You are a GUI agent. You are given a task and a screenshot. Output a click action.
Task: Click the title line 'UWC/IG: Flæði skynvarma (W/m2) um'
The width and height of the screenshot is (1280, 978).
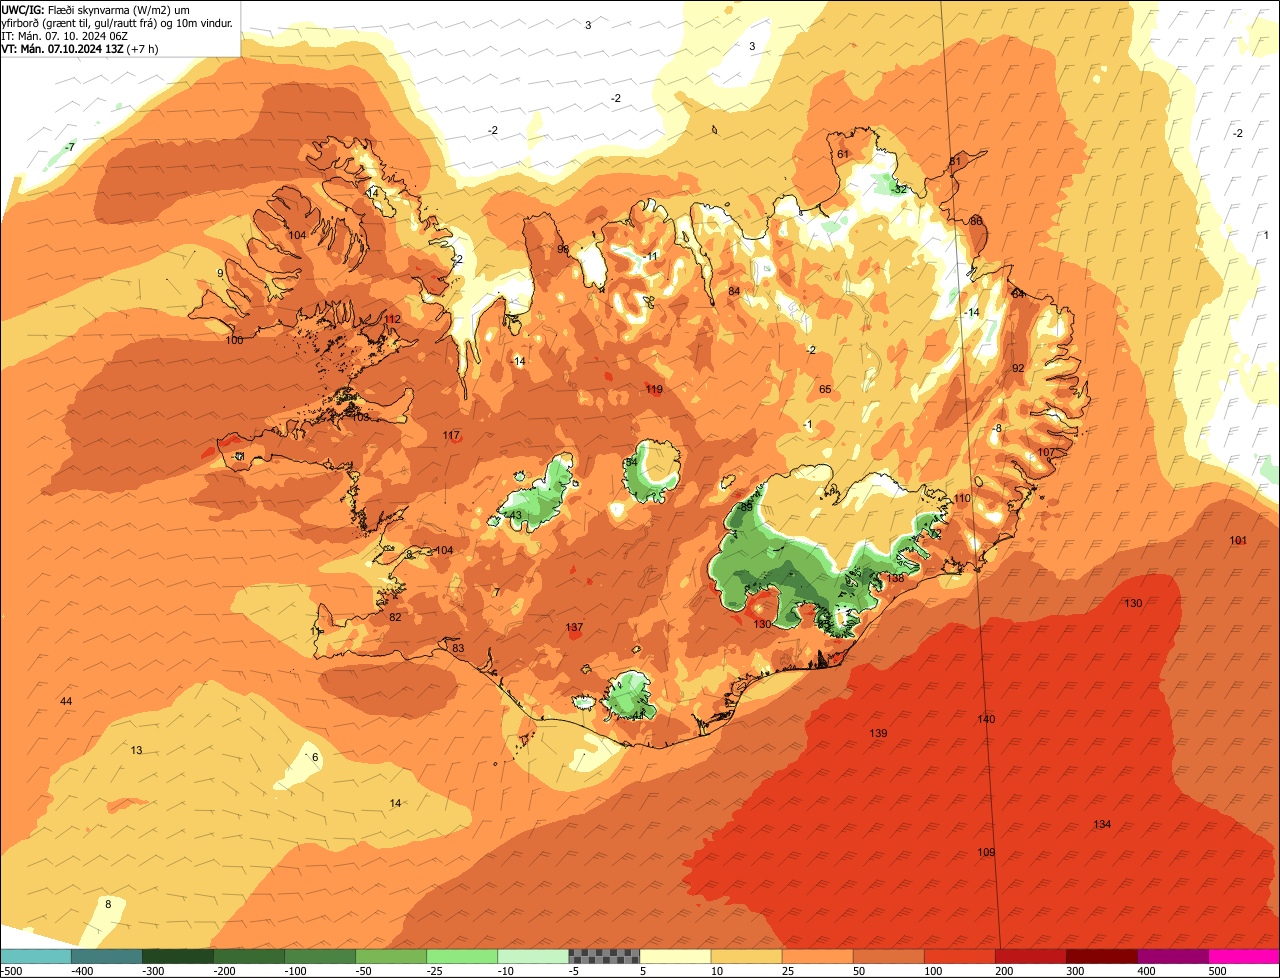(96, 9)
